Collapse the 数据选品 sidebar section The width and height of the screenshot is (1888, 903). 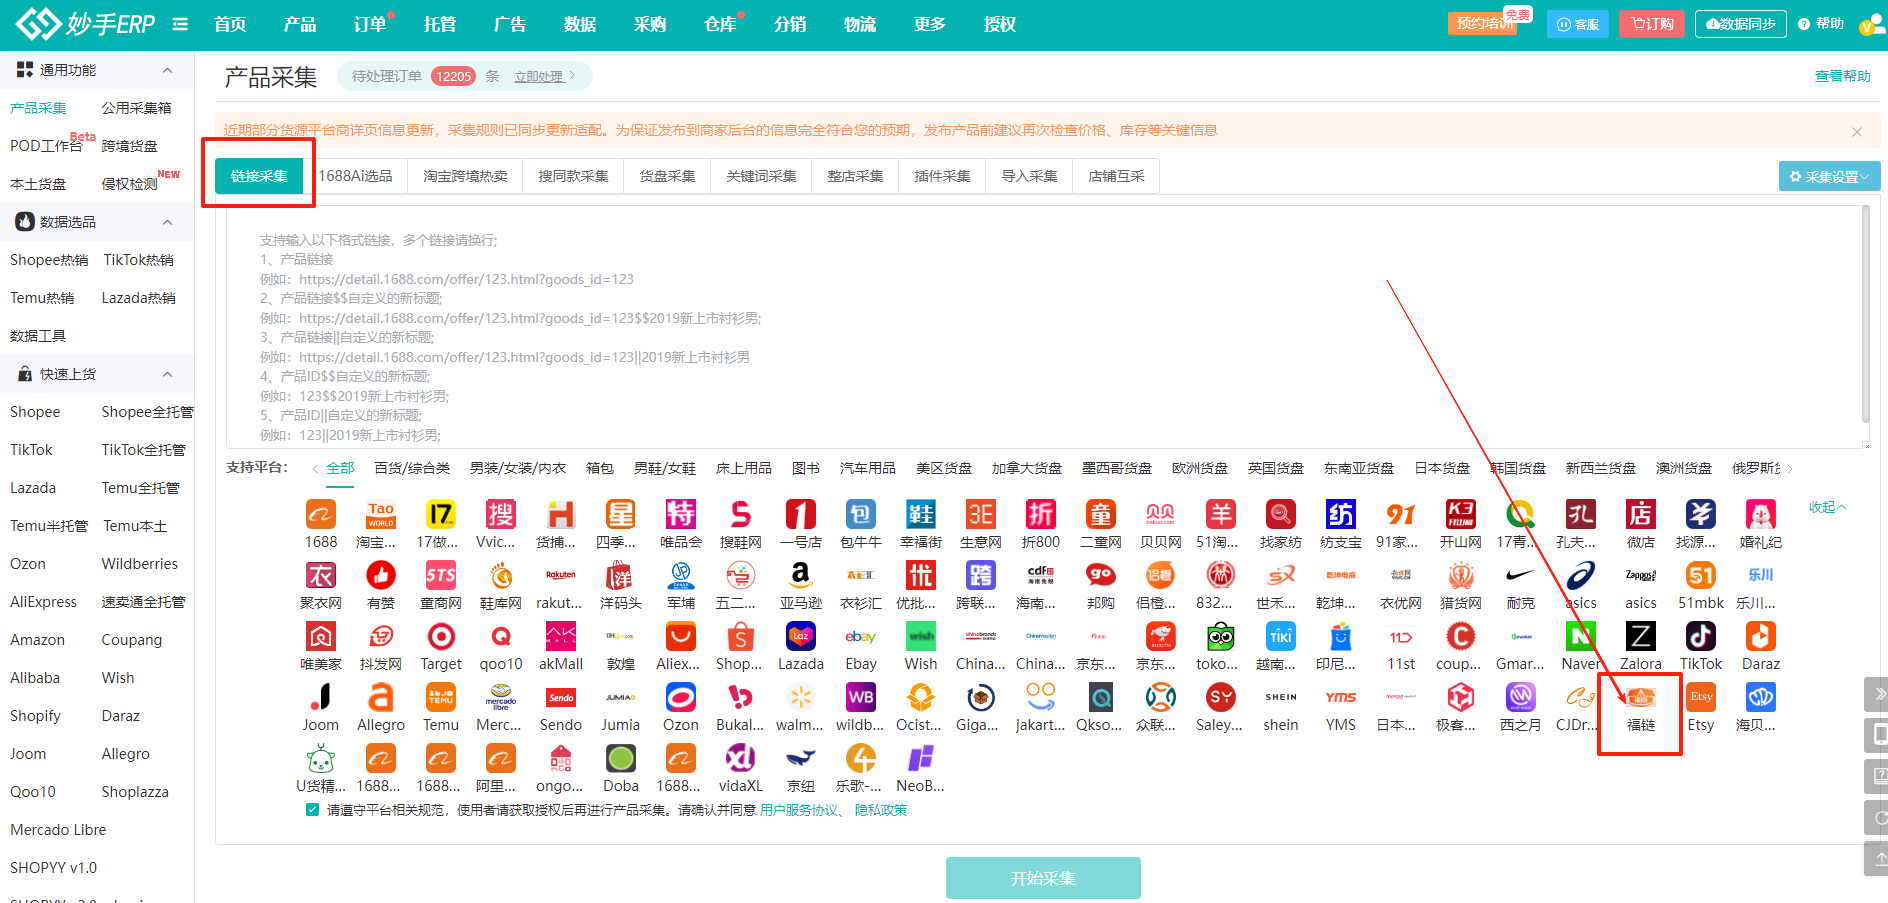pos(167,222)
